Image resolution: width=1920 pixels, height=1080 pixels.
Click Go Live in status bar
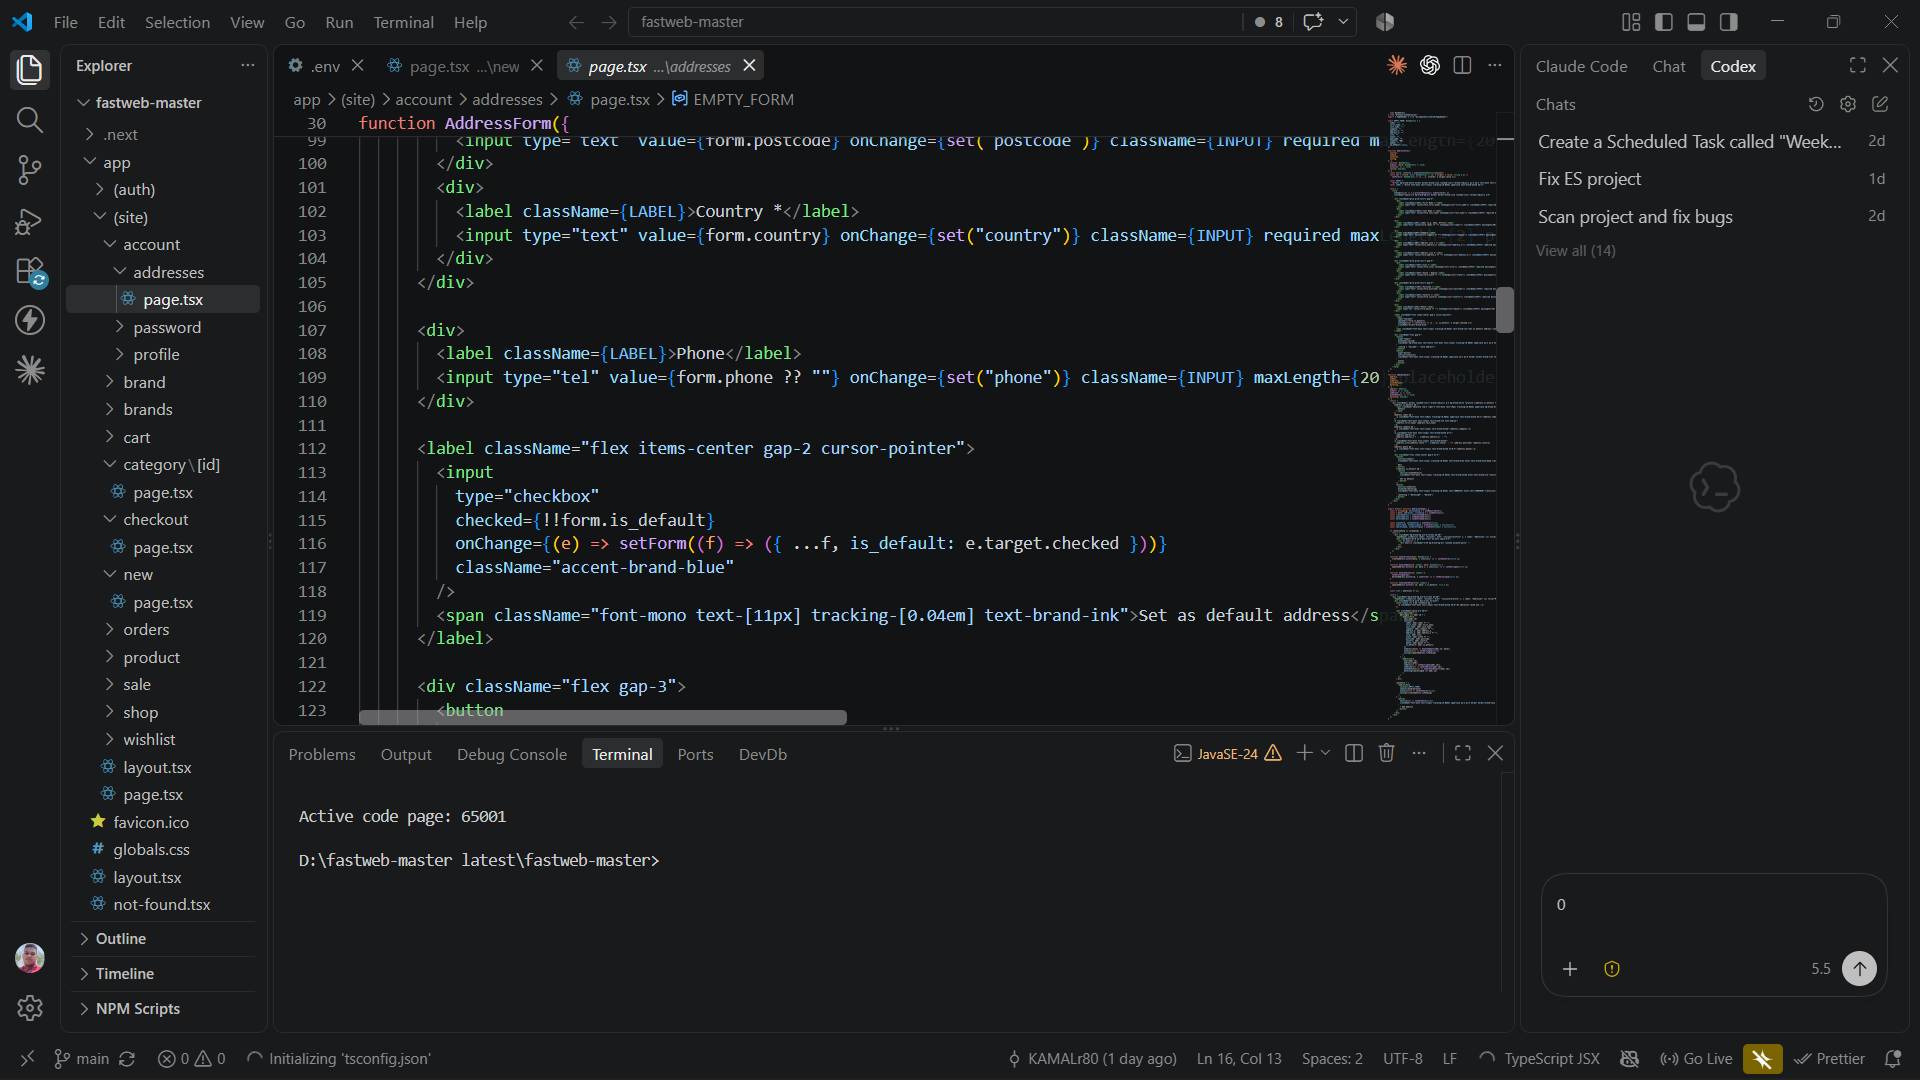tap(1696, 1058)
